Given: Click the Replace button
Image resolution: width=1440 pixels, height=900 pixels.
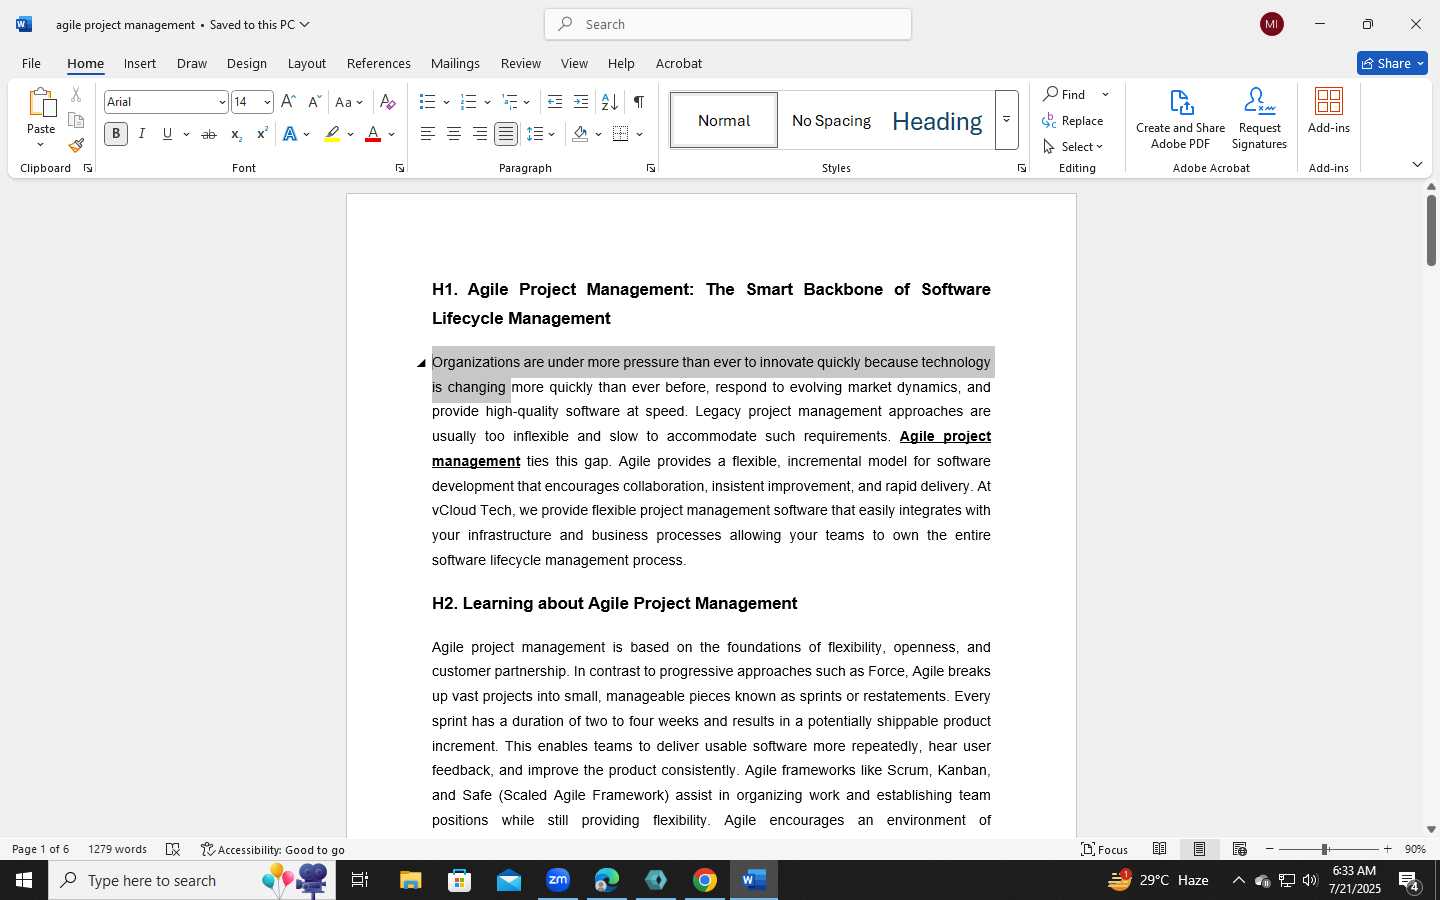Looking at the screenshot, I should pyautogui.click(x=1072, y=120).
